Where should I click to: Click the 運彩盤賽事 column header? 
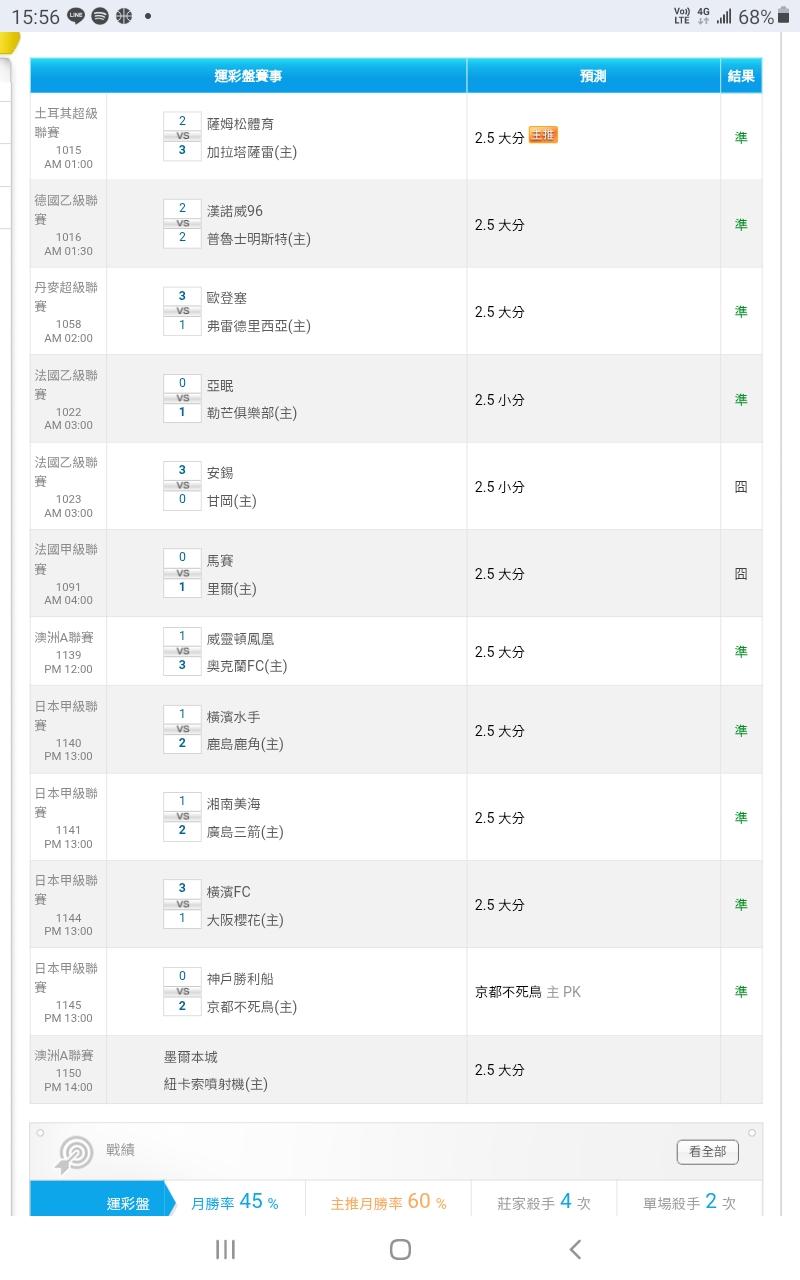click(248, 76)
